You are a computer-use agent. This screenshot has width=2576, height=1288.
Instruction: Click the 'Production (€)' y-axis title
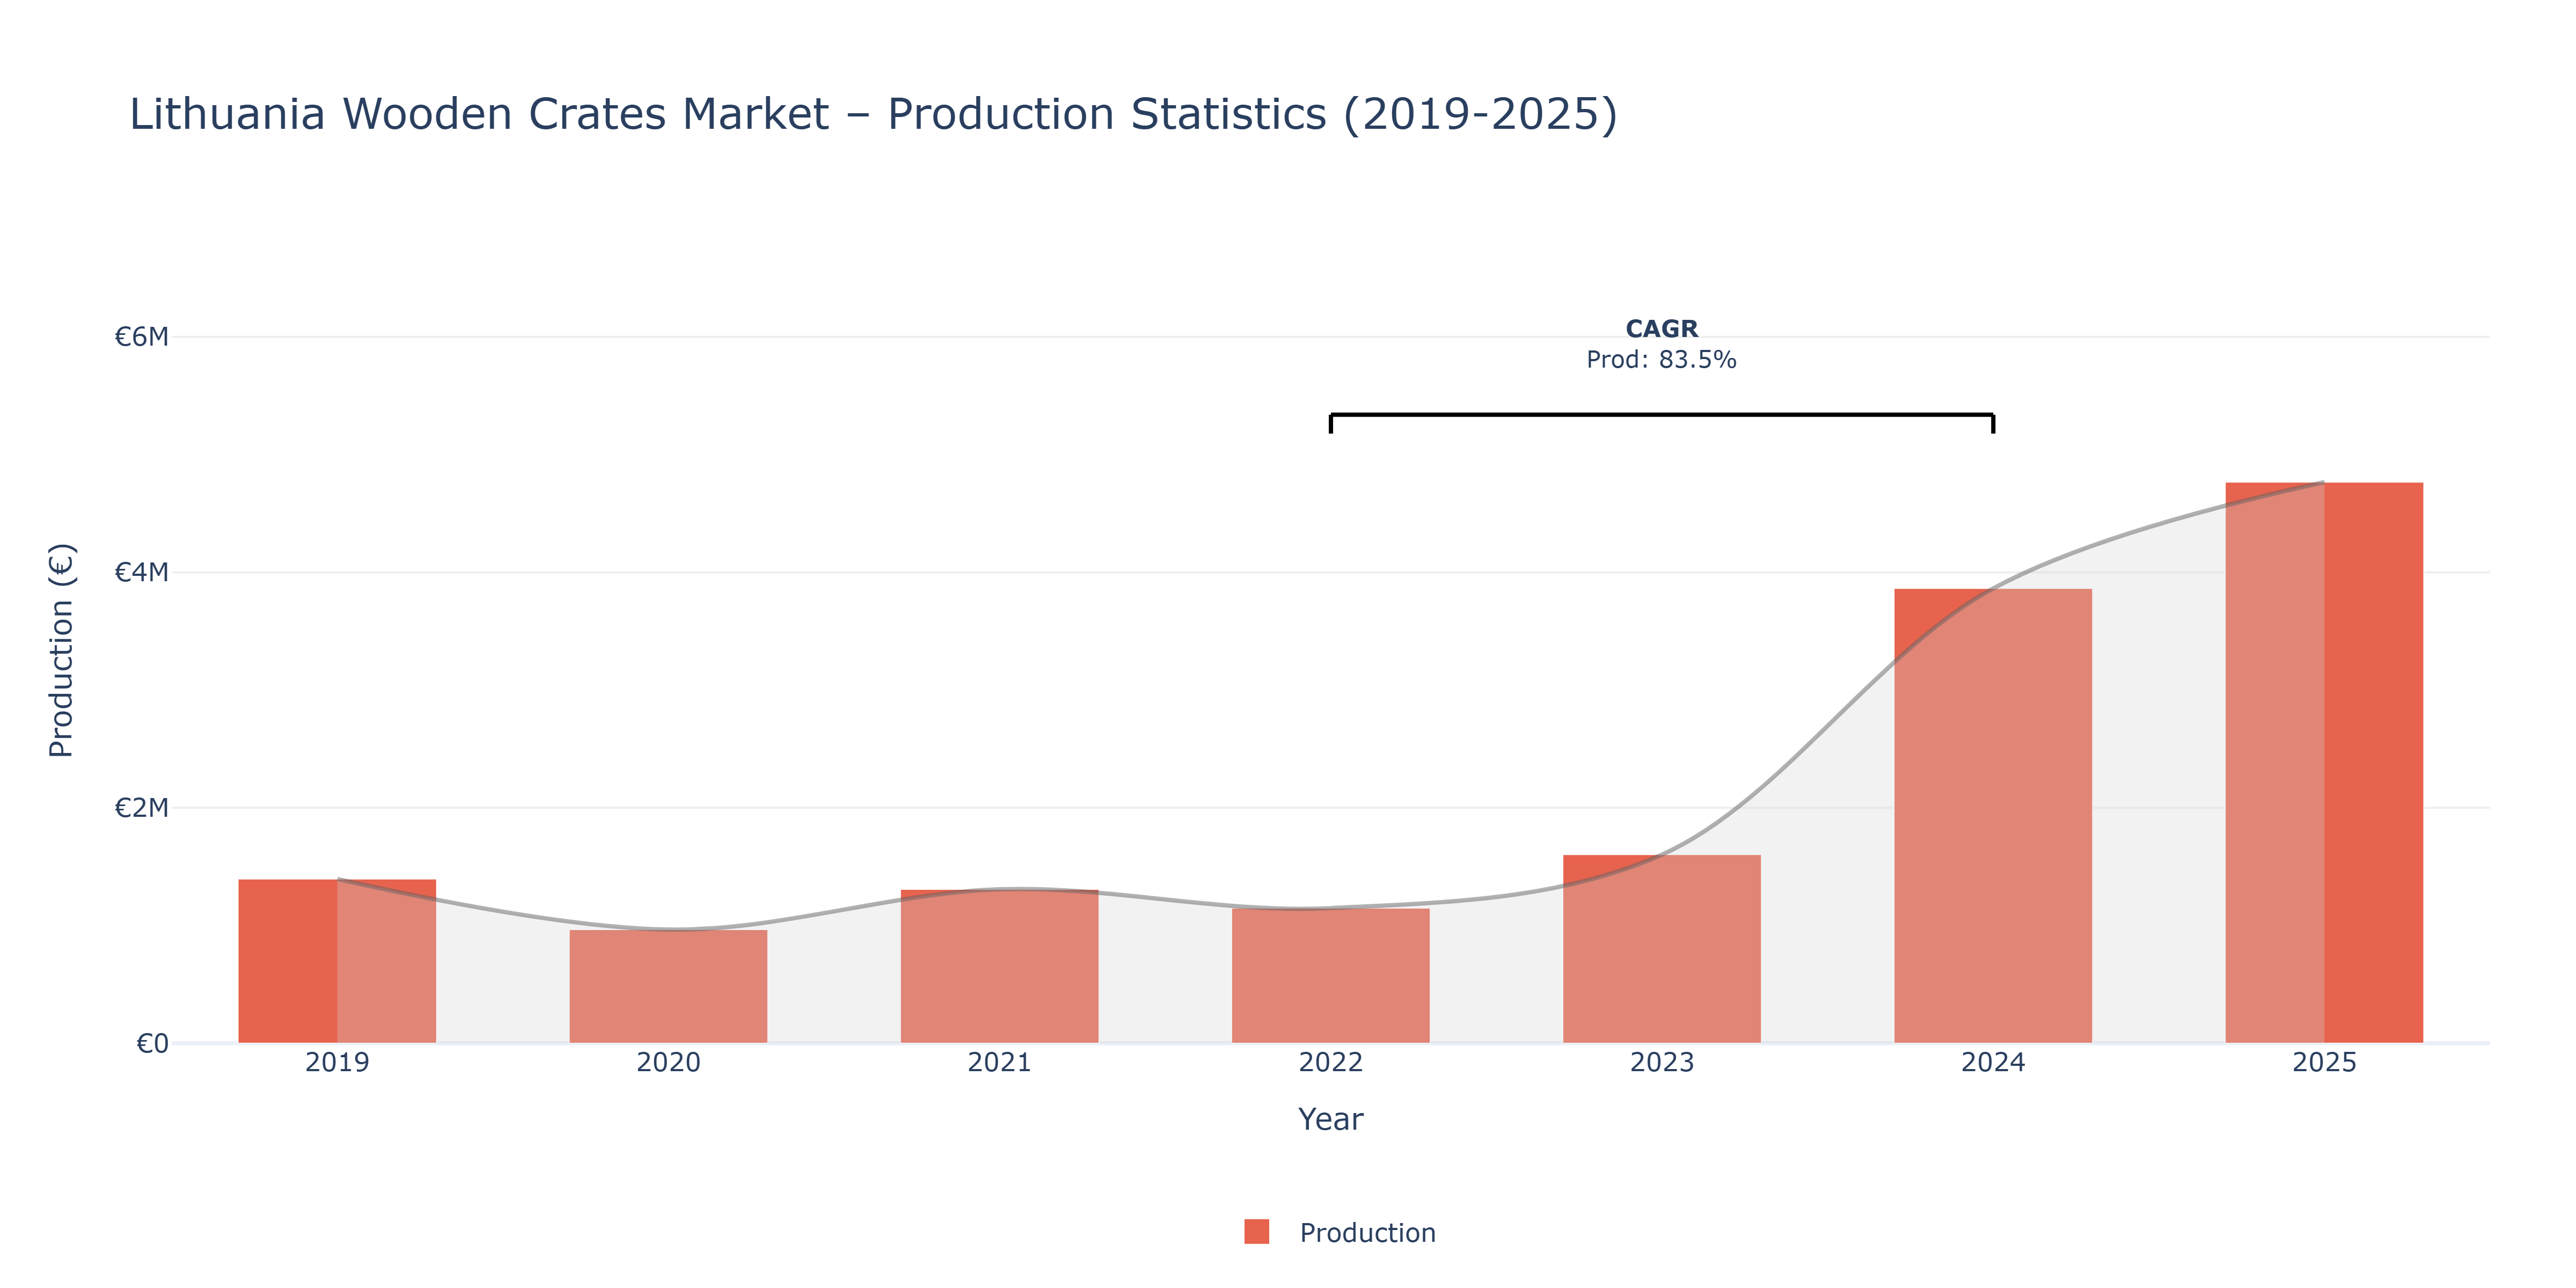coord(61,650)
